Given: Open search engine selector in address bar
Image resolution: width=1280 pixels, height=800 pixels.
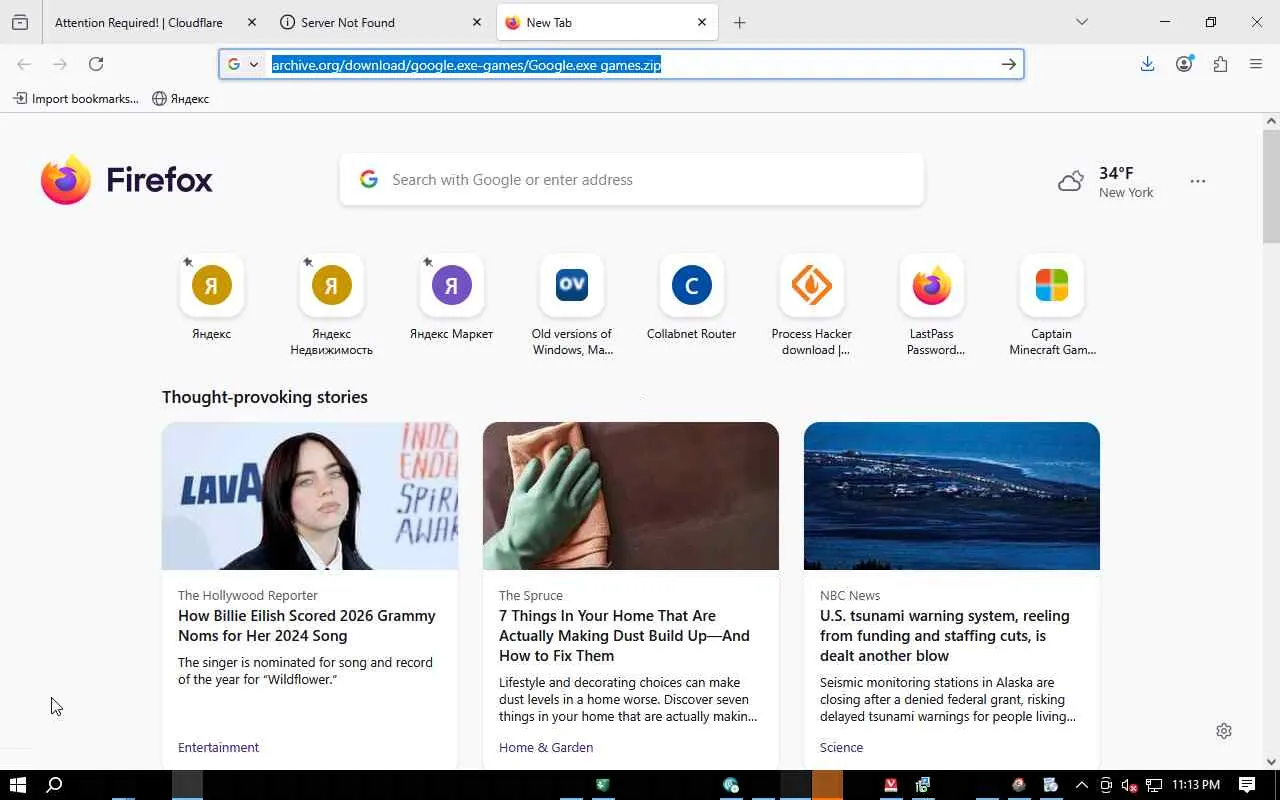Looking at the screenshot, I should click(x=243, y=64).
